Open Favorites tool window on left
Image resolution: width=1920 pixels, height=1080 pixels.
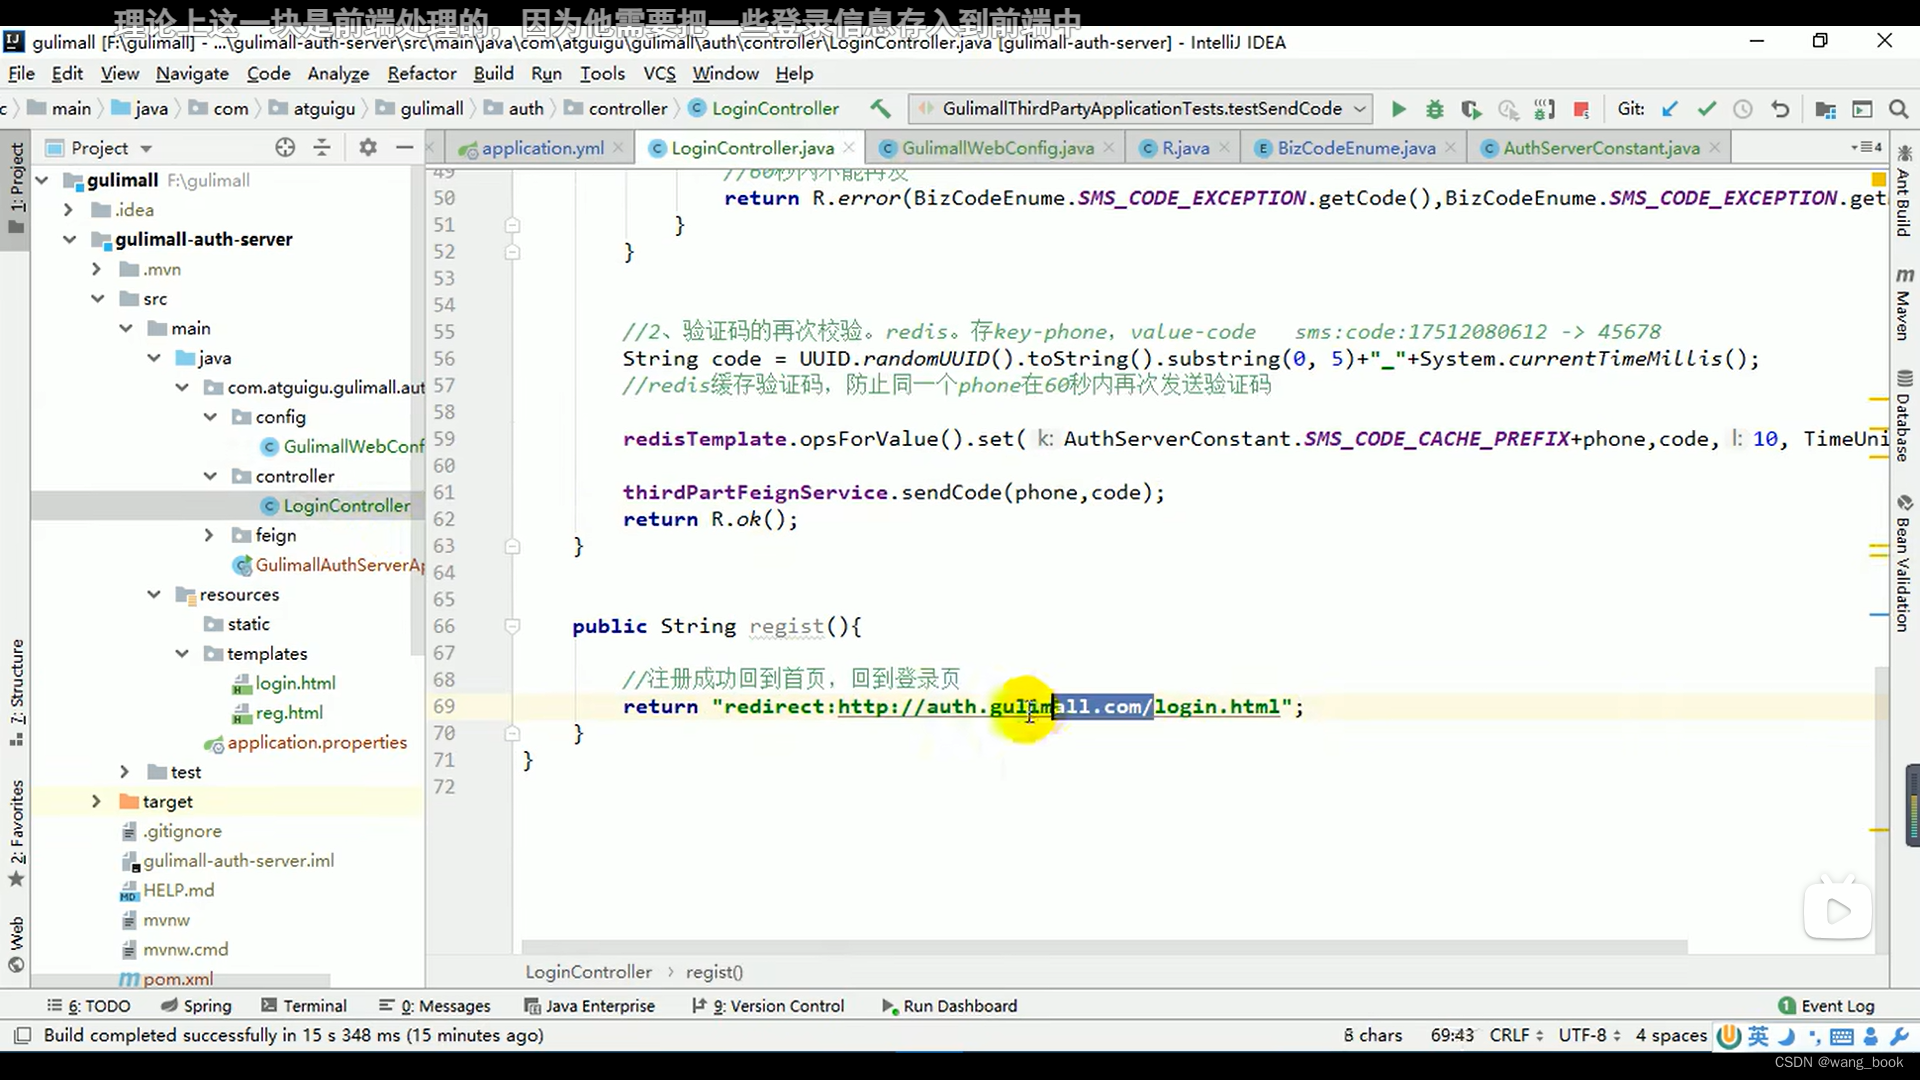(16, 833)
